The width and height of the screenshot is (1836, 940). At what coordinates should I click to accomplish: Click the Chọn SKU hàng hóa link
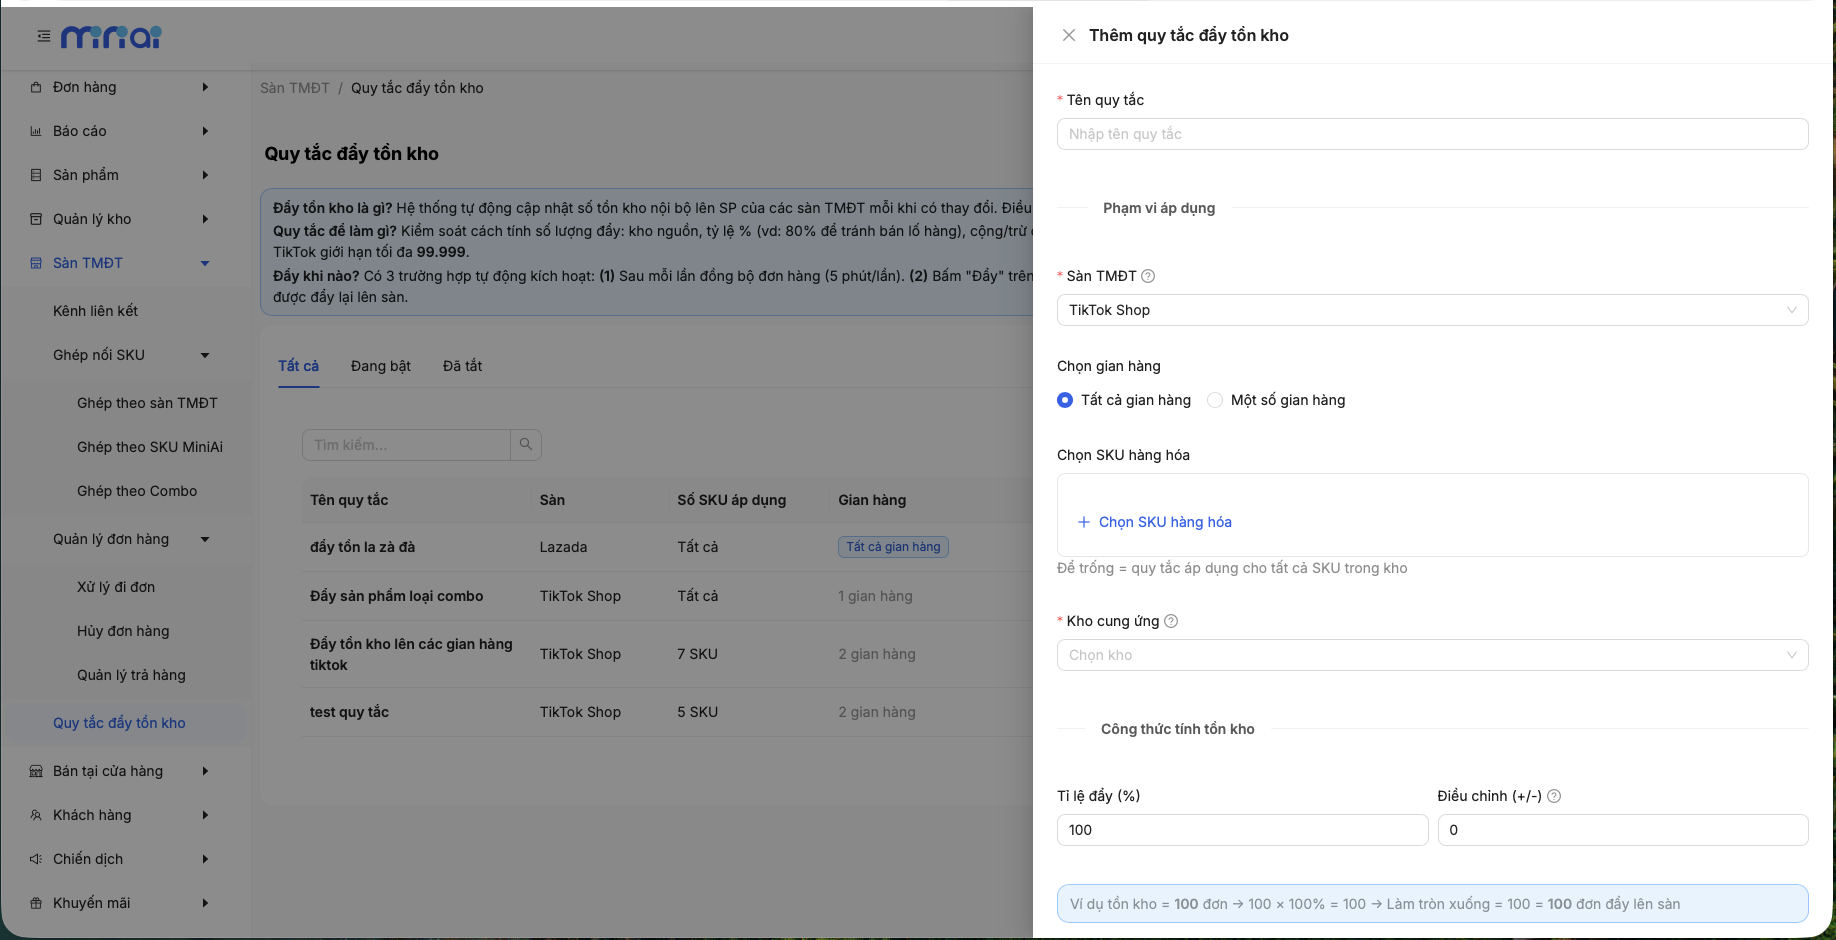point(1165,522)
